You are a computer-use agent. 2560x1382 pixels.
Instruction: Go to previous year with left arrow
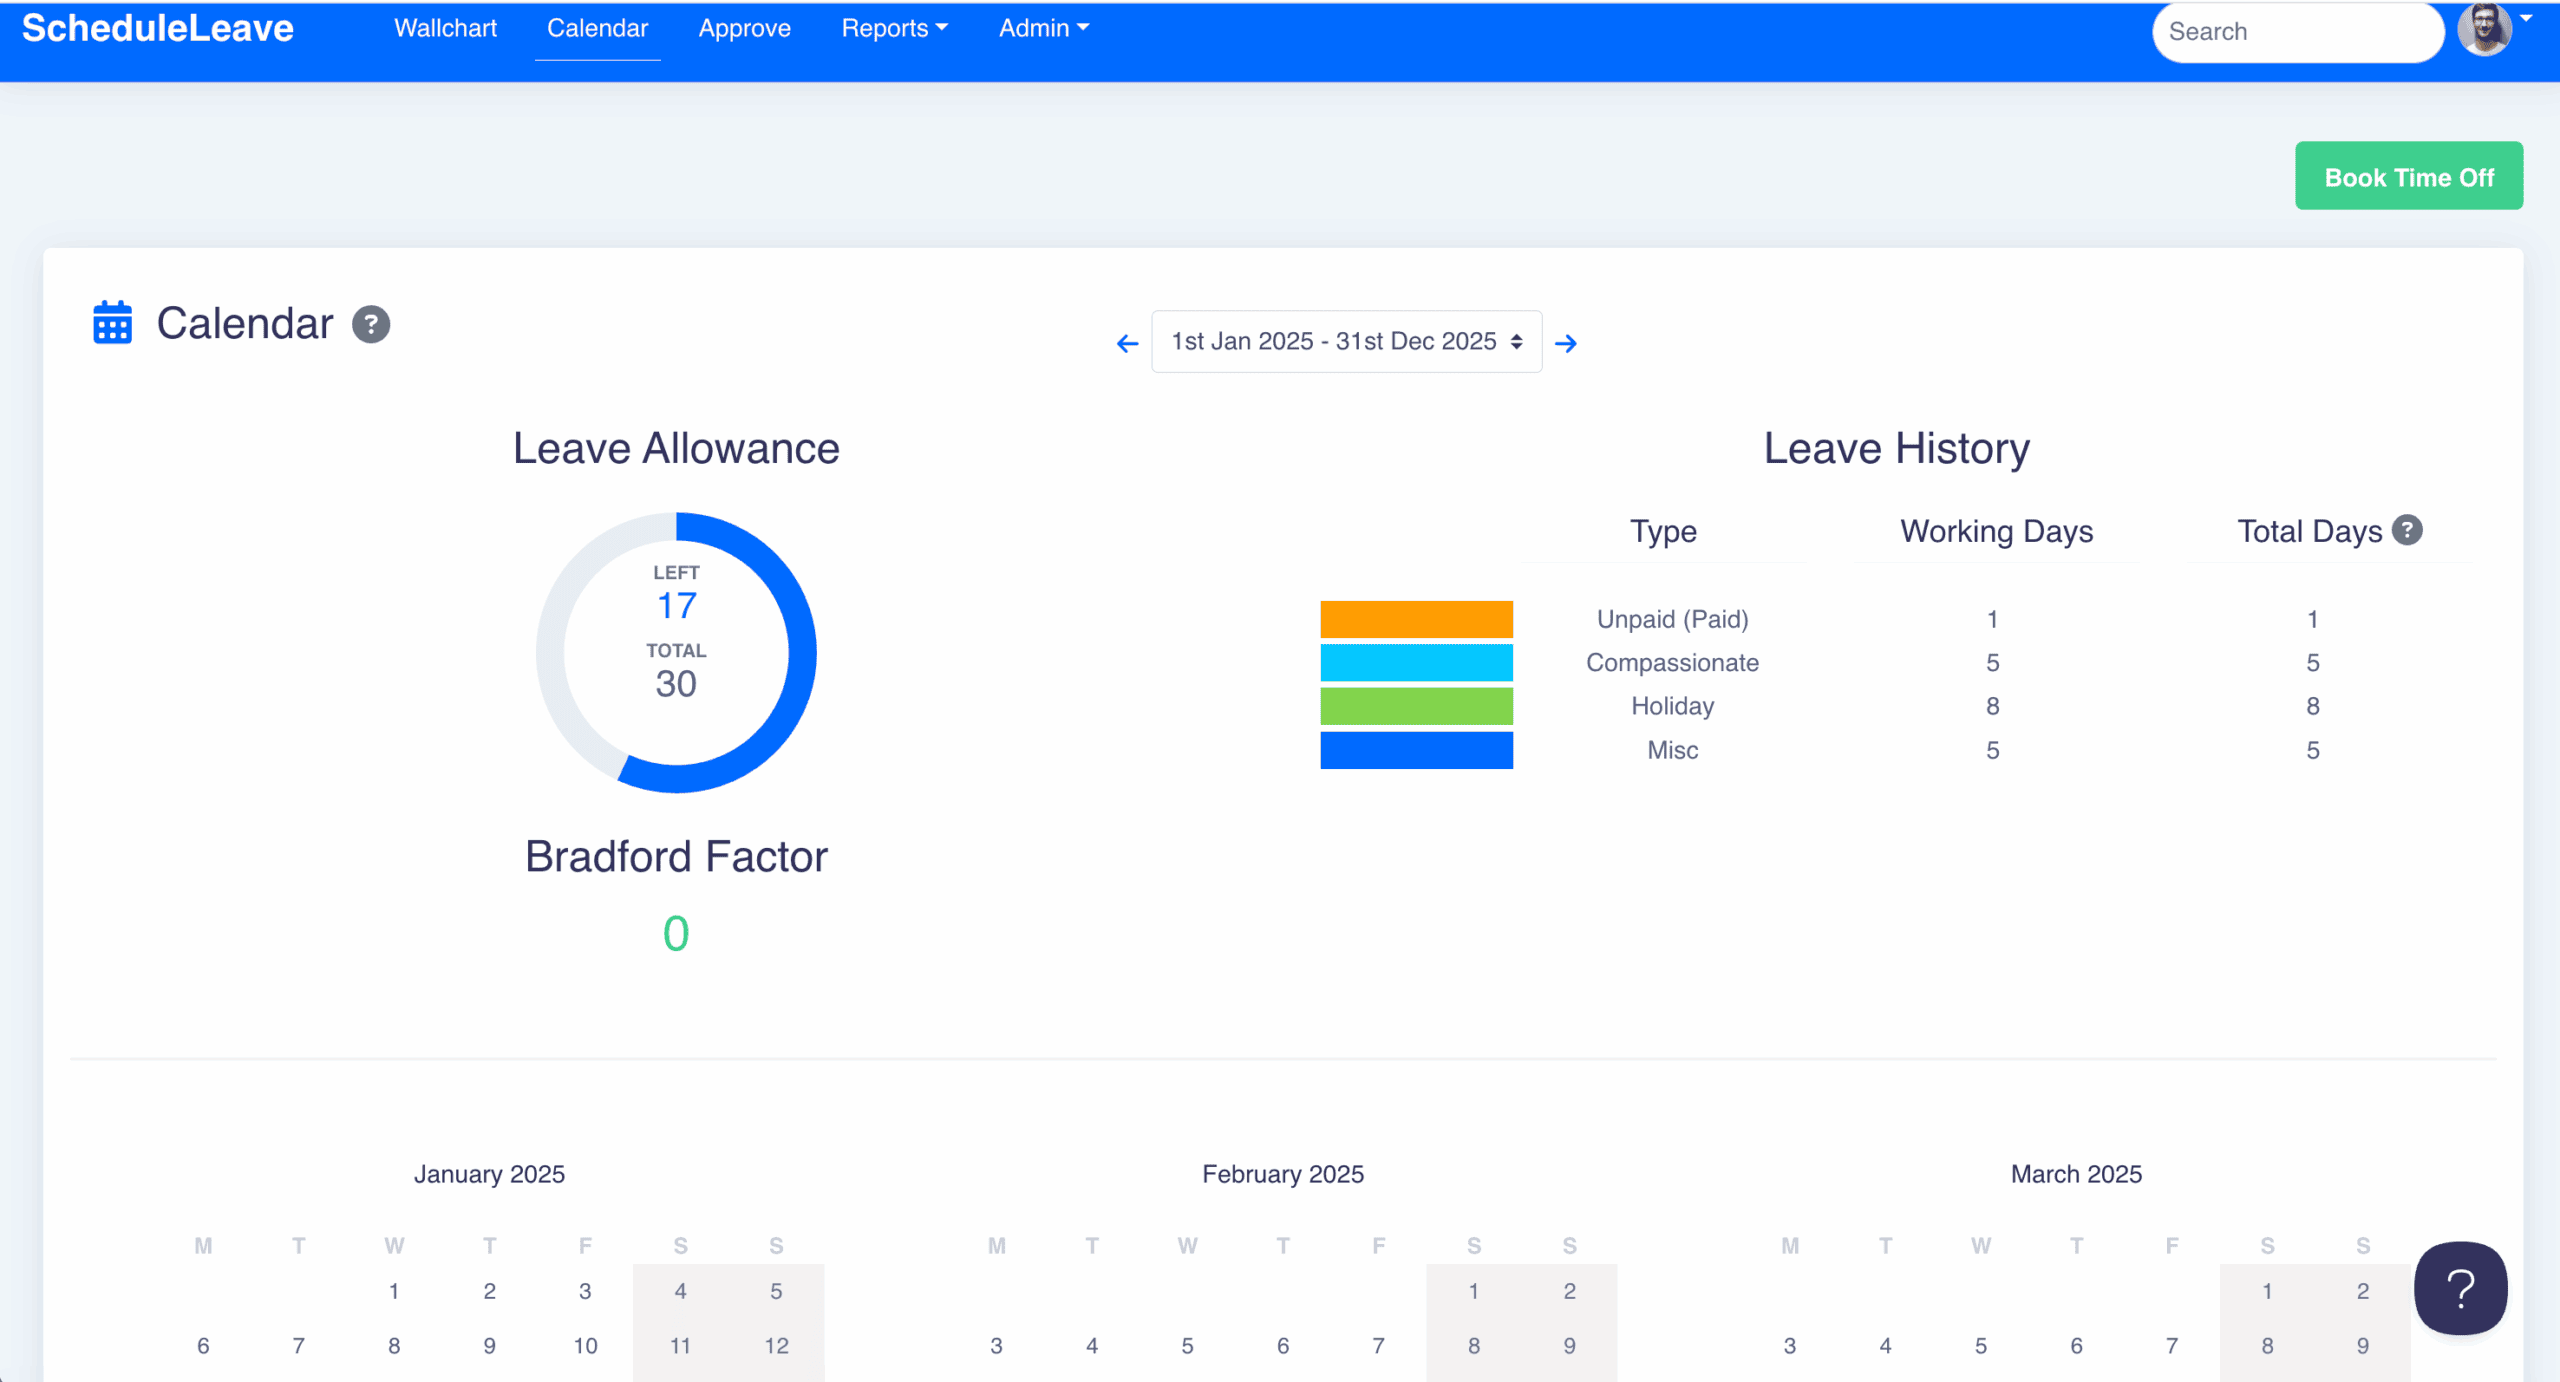pyautogui.click(x=1127, y=343)
